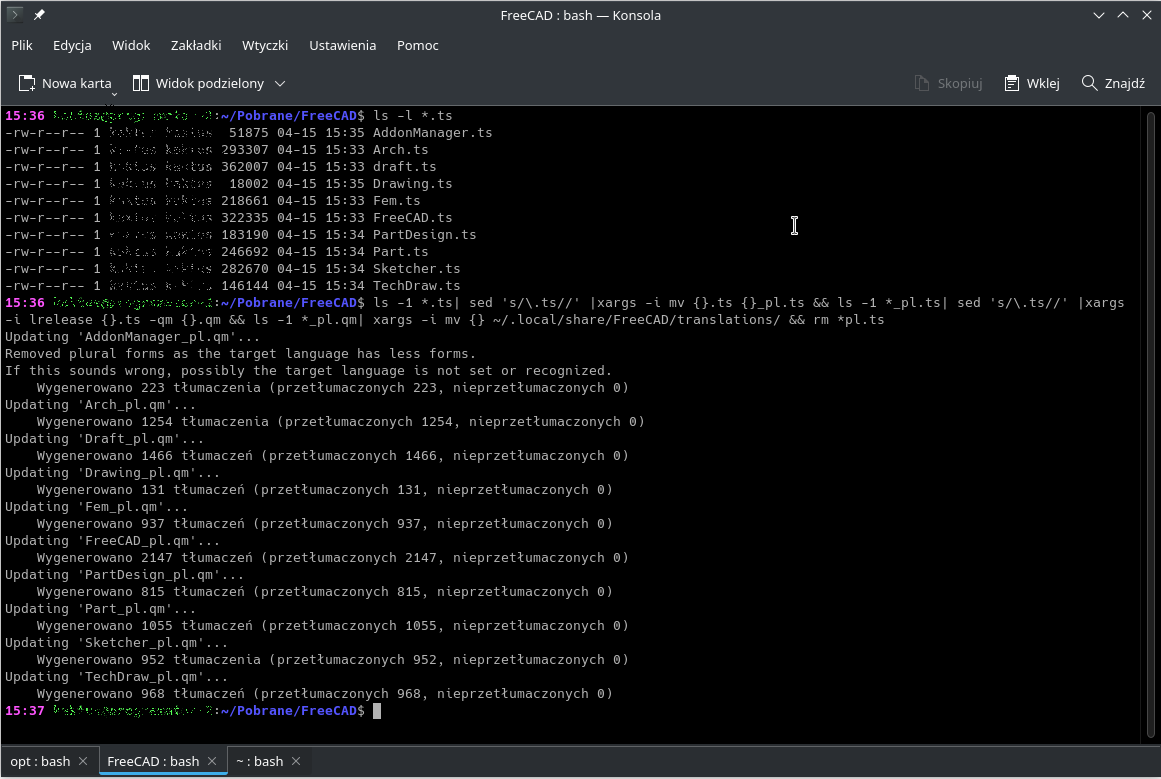Click the TechDraw.ts file name

click(416, 286)
